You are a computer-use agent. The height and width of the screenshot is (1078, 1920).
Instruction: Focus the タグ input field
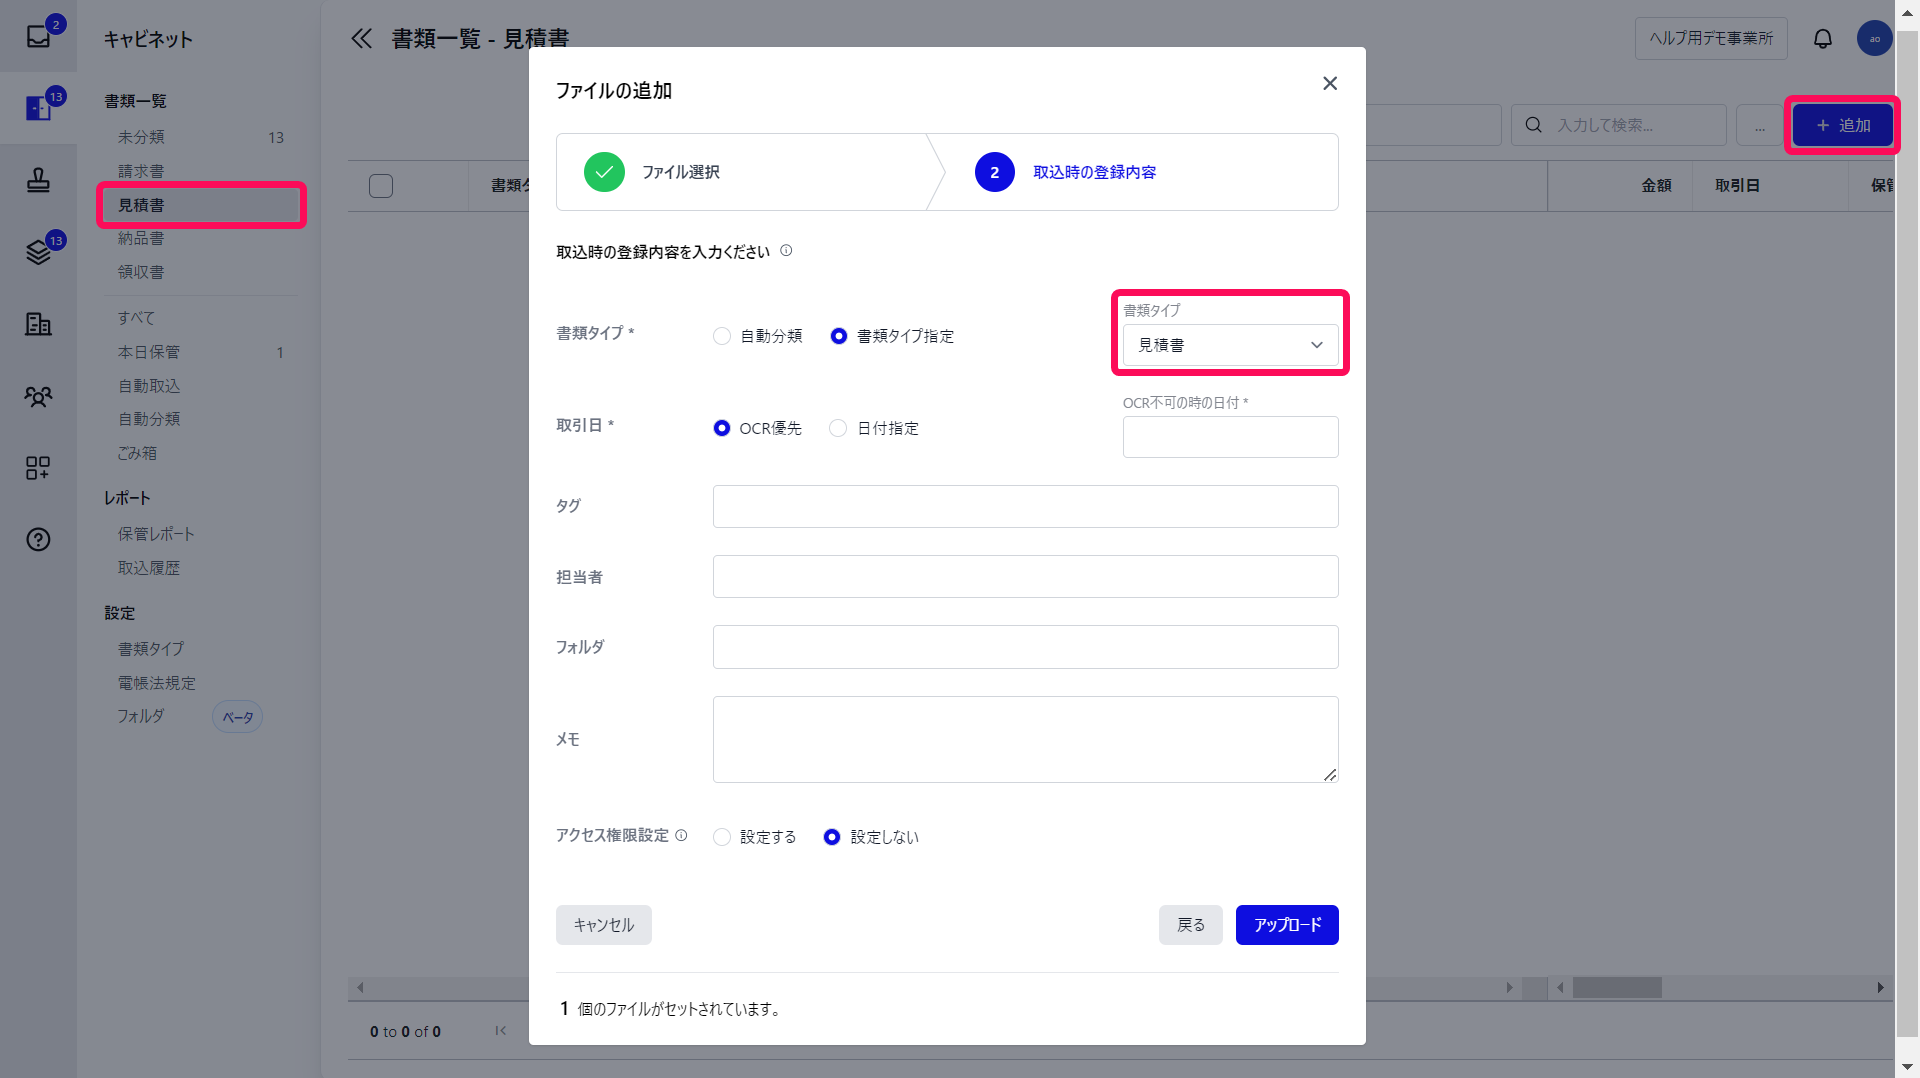point(1025,506)
